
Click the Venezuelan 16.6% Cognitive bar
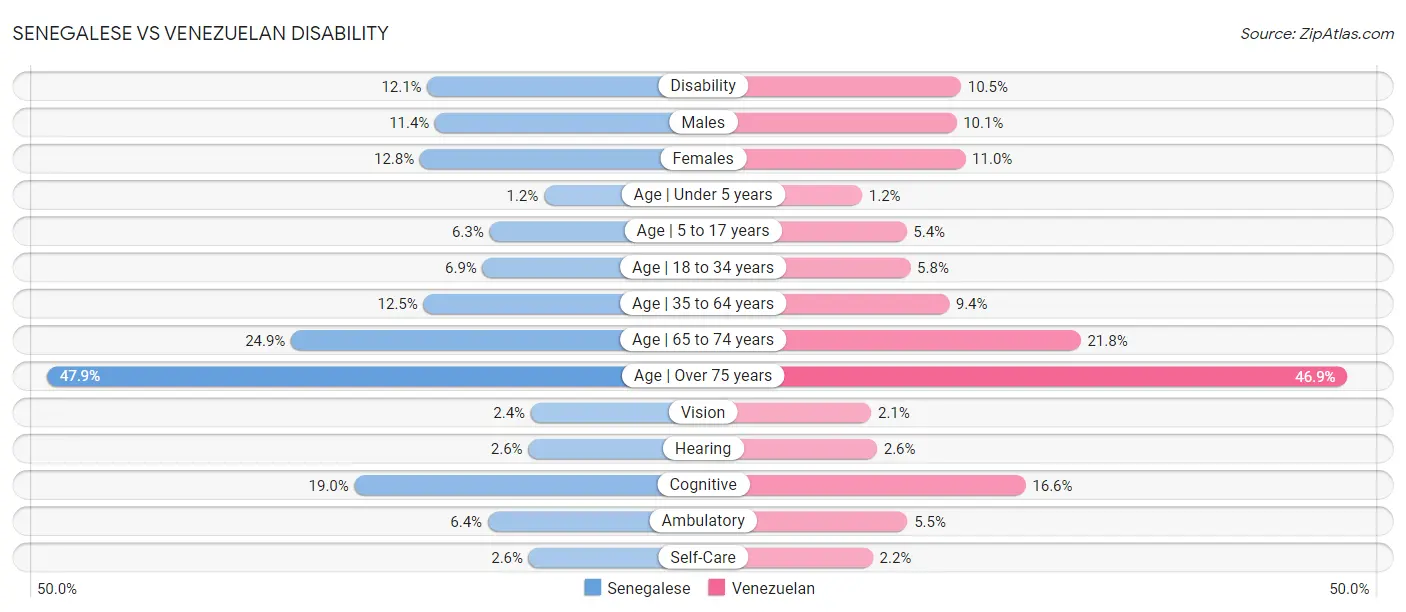(x=887, y=485)
